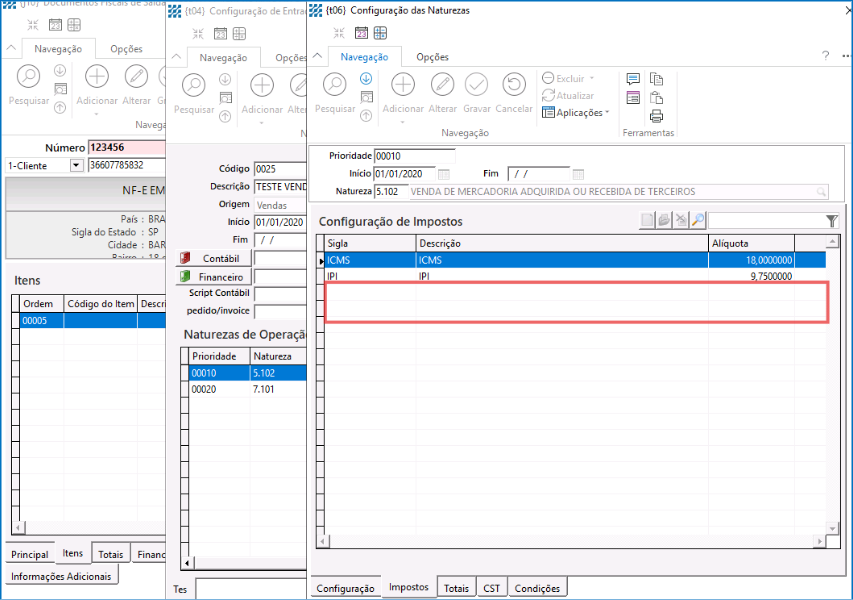The height and width of the screenshot is (600, 853).
Task: Click the Adicionar plus icon in Configuração das Naturezas
Action: pyautogui.click(x=403, y=85)
